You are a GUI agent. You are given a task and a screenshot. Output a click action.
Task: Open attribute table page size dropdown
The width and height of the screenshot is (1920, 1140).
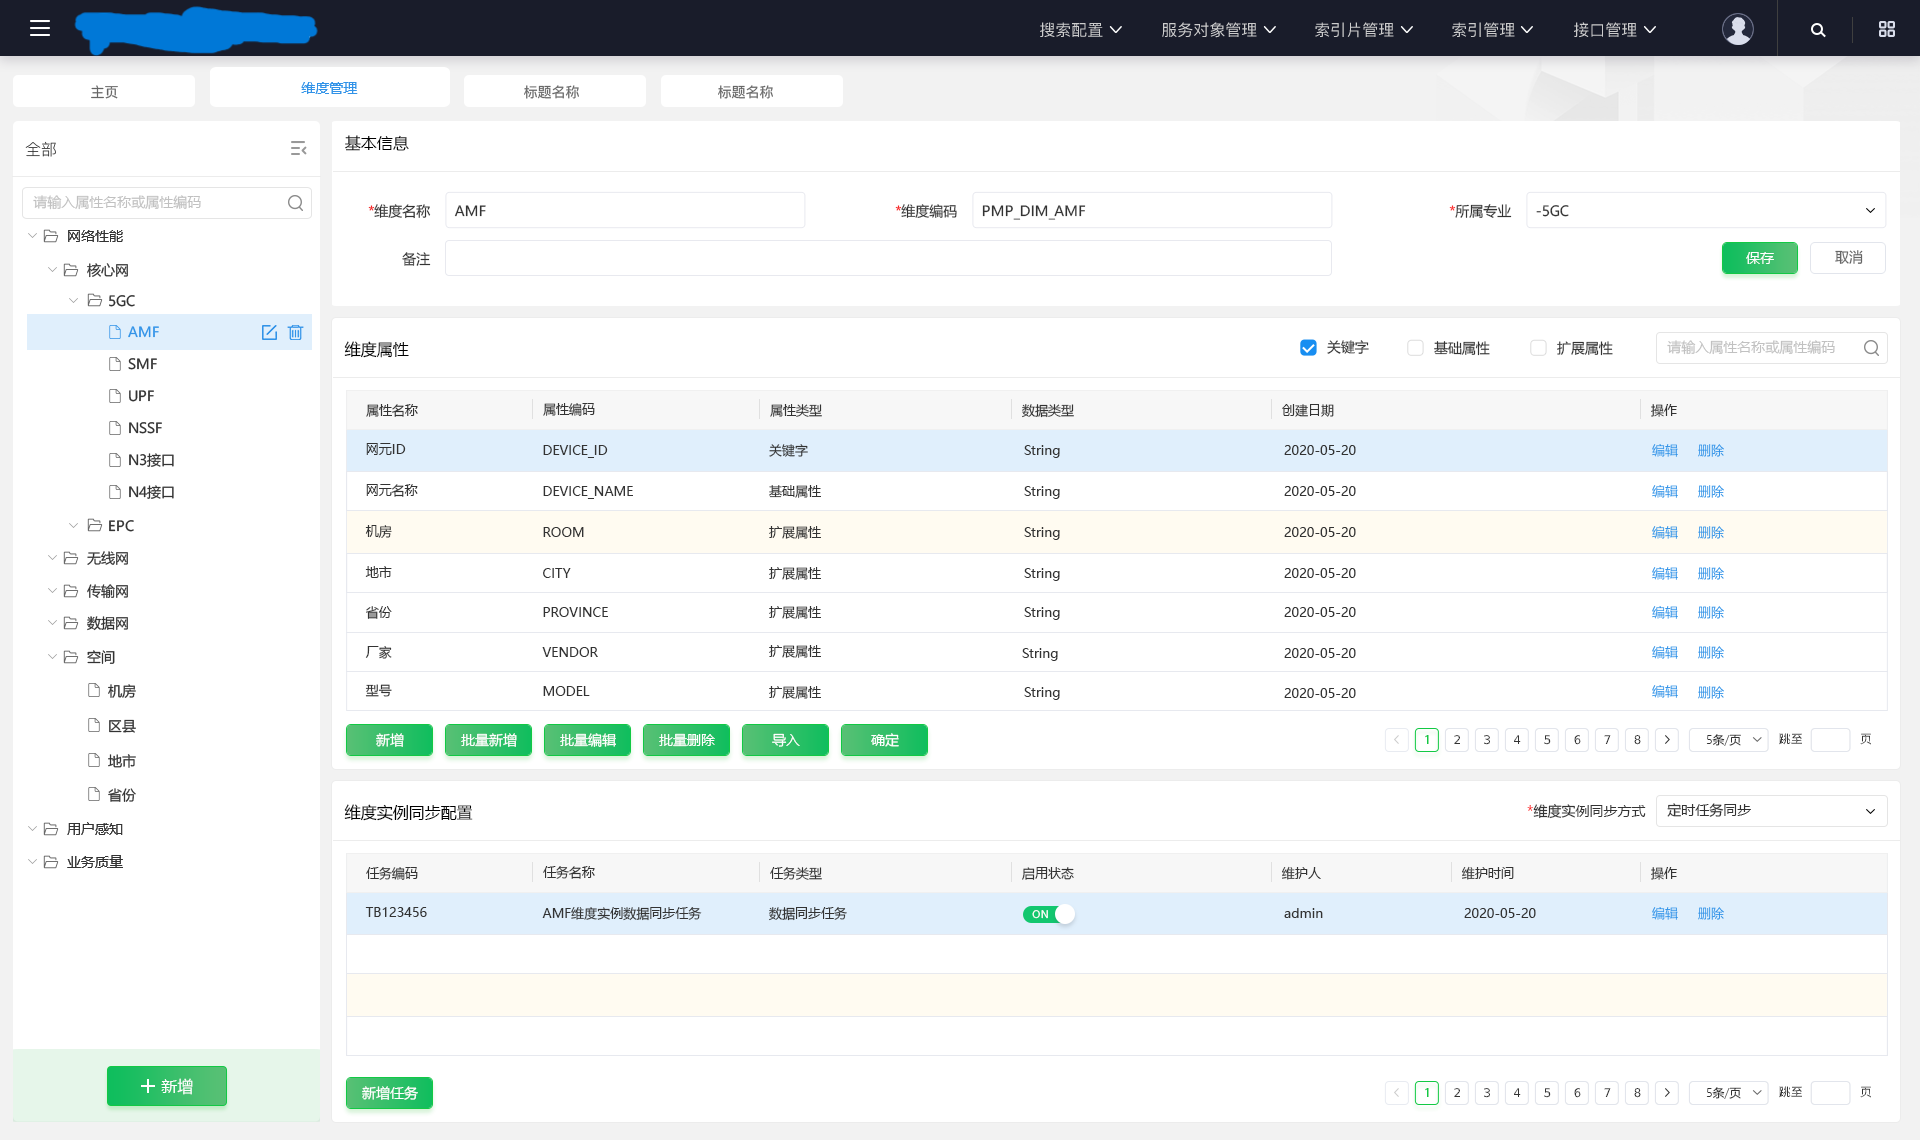tap(1729, 740)
